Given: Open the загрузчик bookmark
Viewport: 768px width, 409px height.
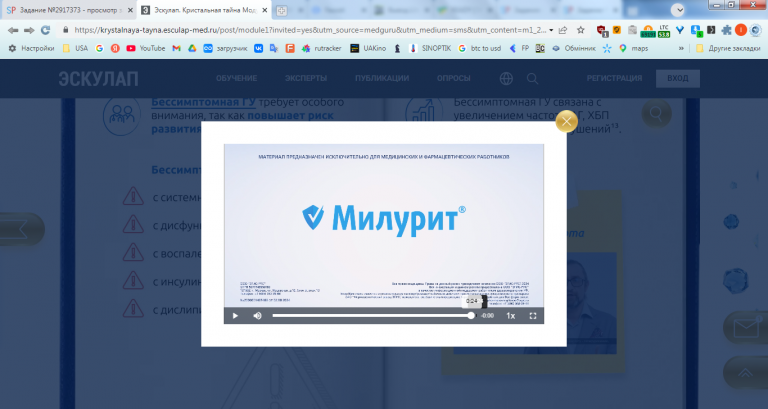Looking at the screenshot, I should click(225, 48).
